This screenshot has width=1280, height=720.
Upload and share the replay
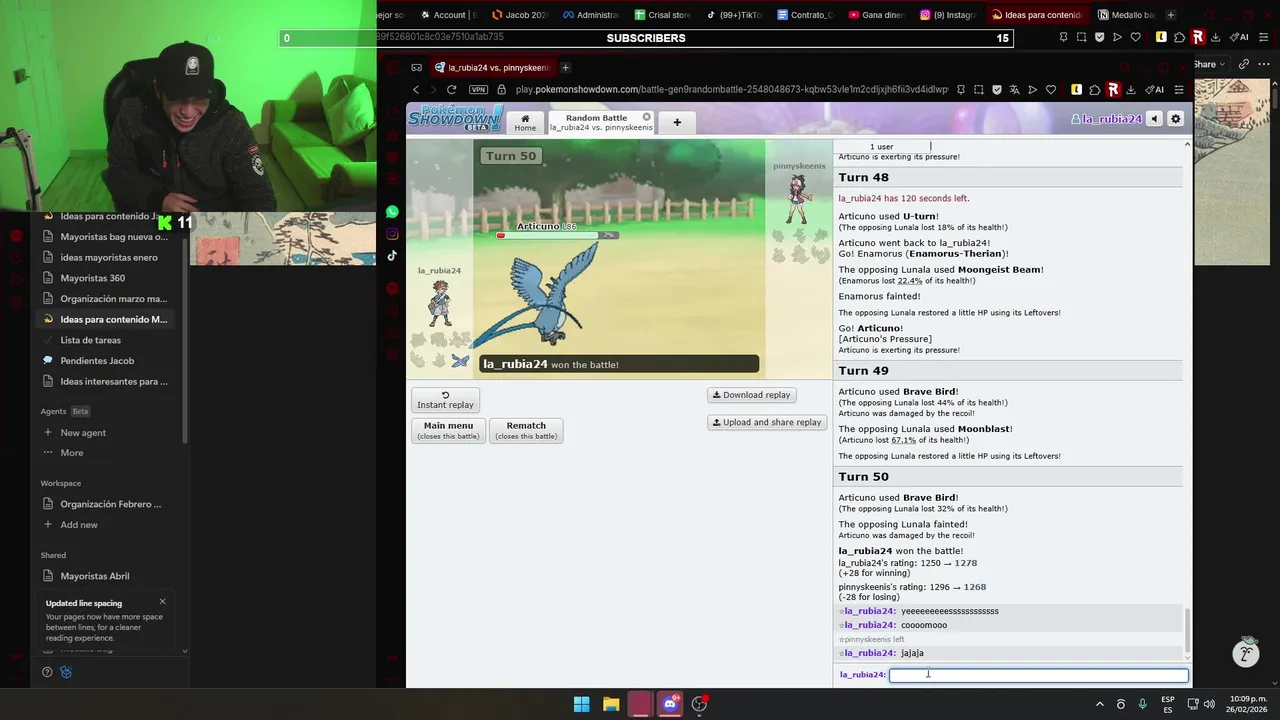point(766,422)
